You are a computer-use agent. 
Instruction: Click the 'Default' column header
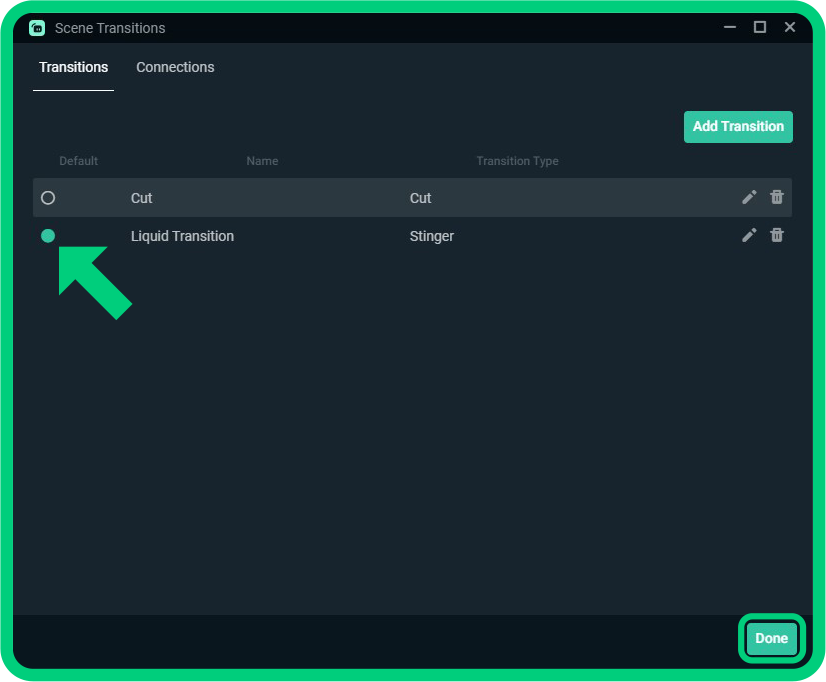[78, 161]
